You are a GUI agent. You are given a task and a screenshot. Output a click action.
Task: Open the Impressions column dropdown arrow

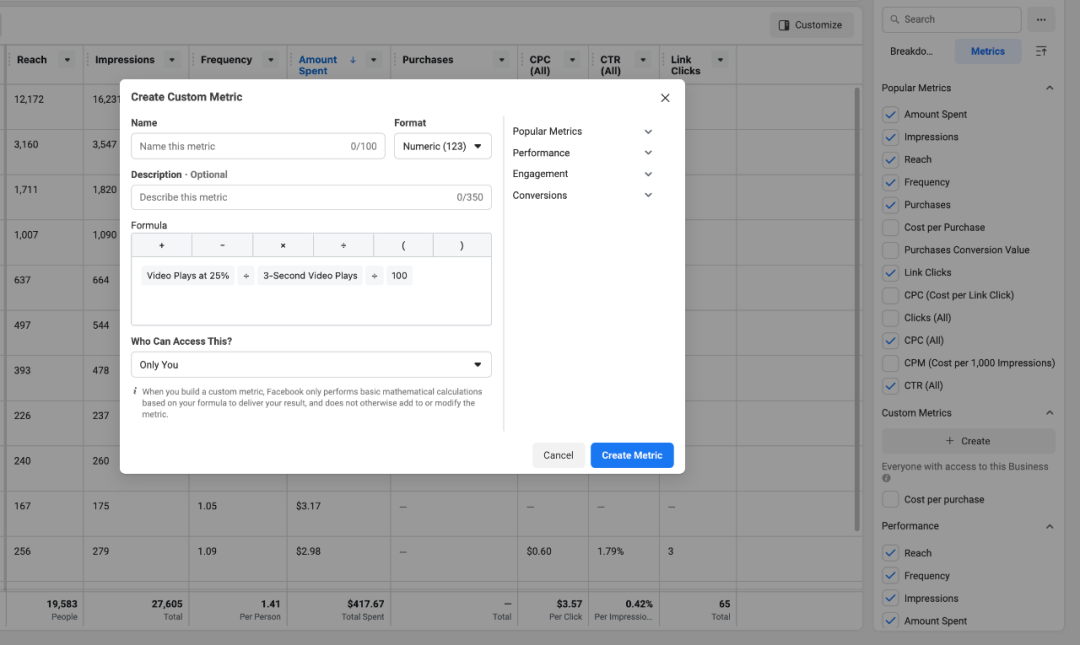coord(172,60)
